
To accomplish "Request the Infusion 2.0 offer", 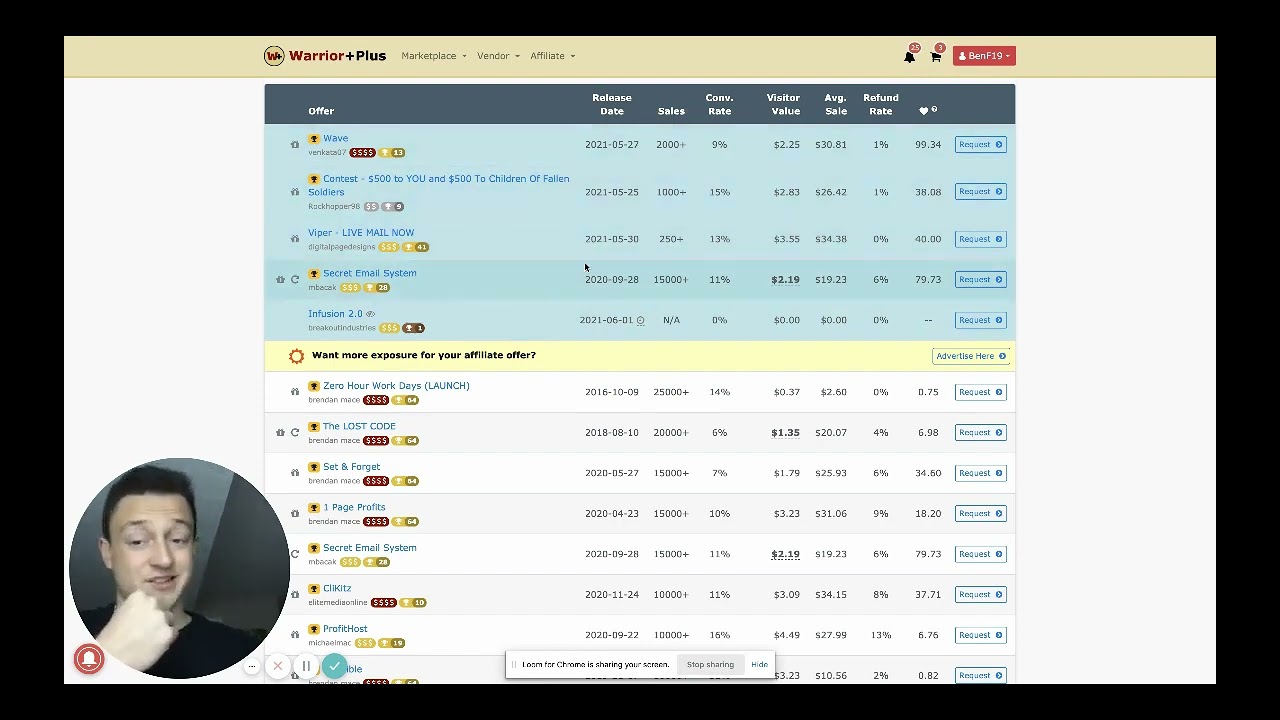I will pyautogui.click(x=980, y=320).
